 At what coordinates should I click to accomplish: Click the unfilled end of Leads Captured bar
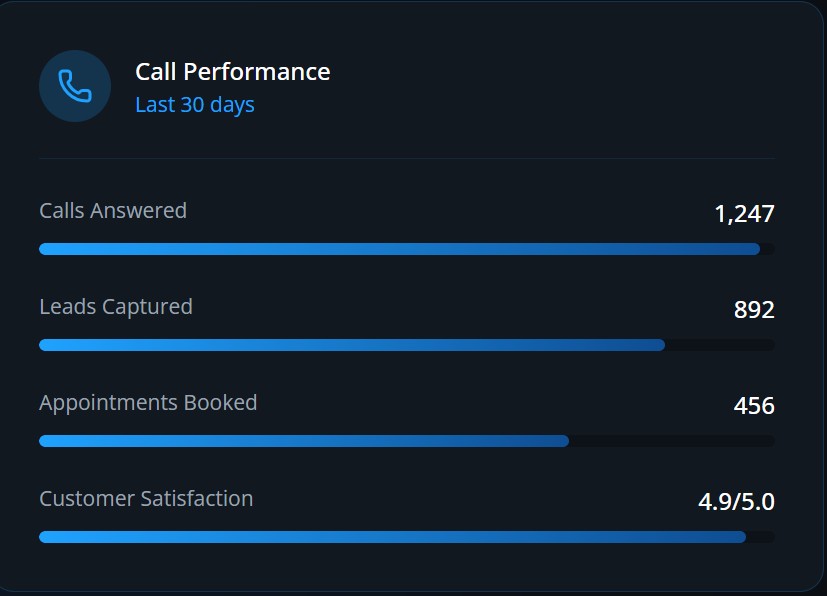[x=720, y=345]
